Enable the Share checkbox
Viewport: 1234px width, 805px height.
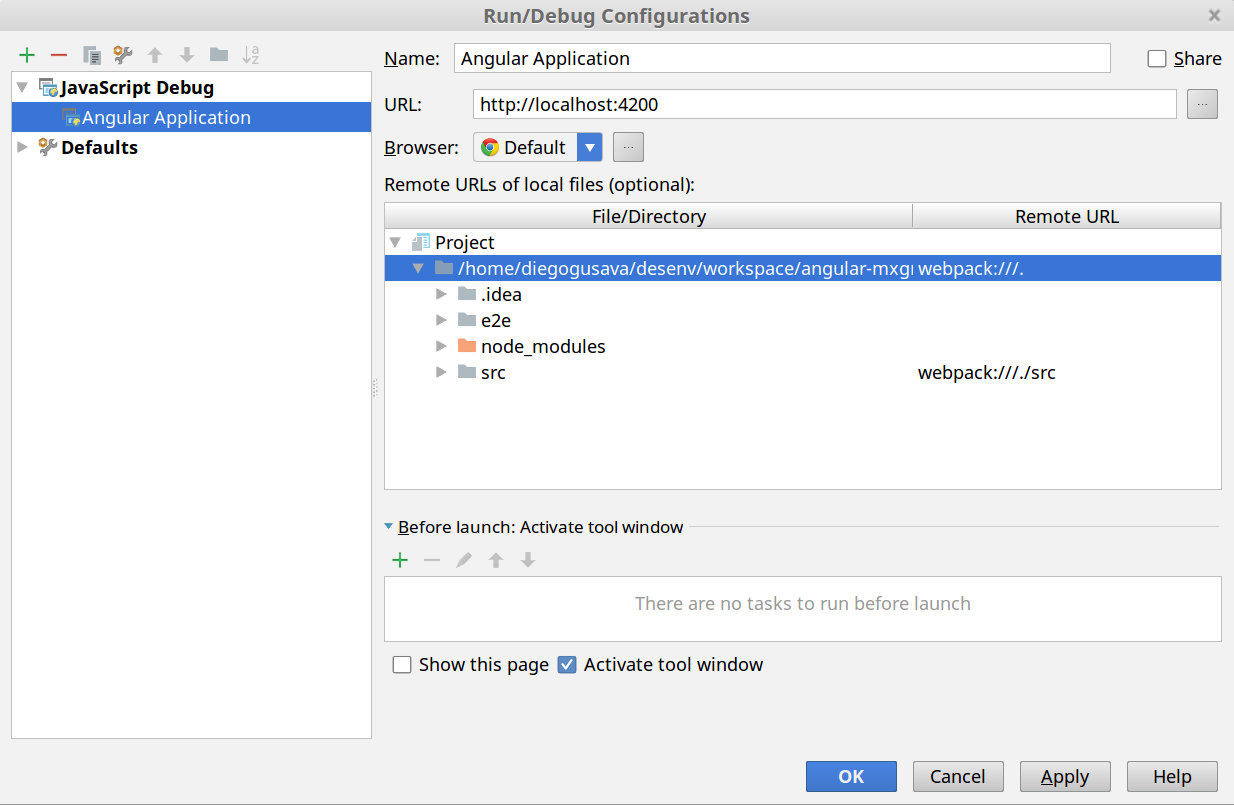1156,58
